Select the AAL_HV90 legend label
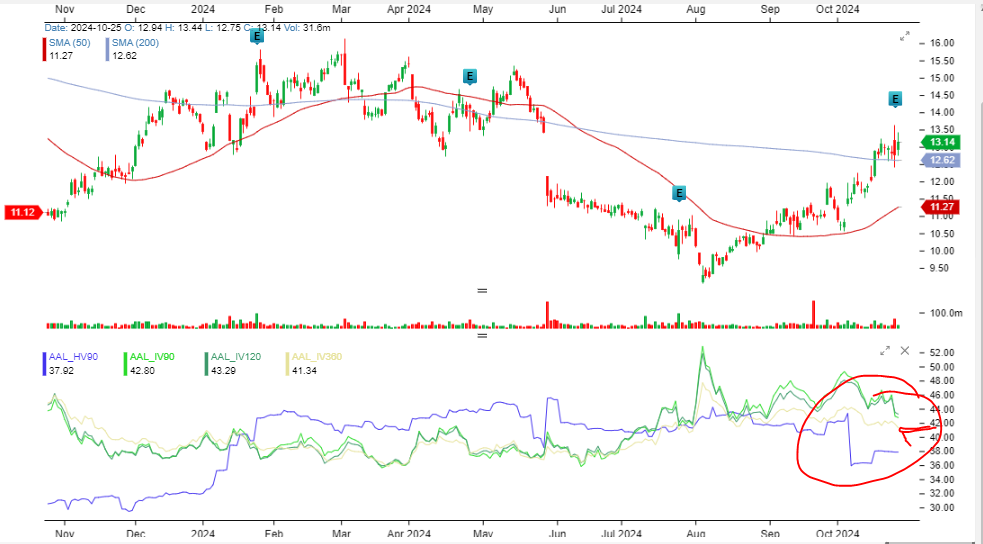The image size is (983, 544). [75, 357]
